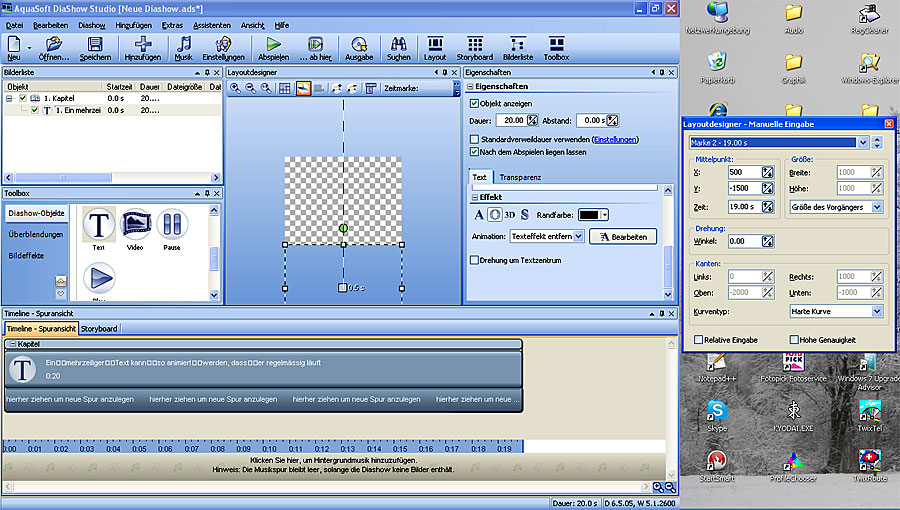Switch to the Transparenz tab
This screenshot has width=900, height=510.
520,177
